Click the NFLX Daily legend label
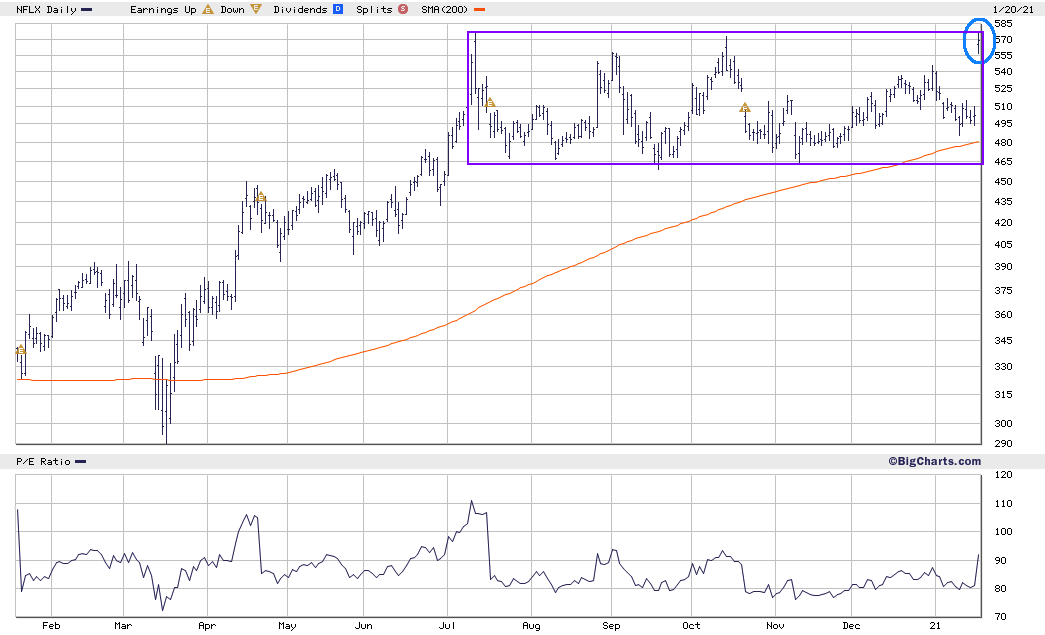 [x=46, y=10]
